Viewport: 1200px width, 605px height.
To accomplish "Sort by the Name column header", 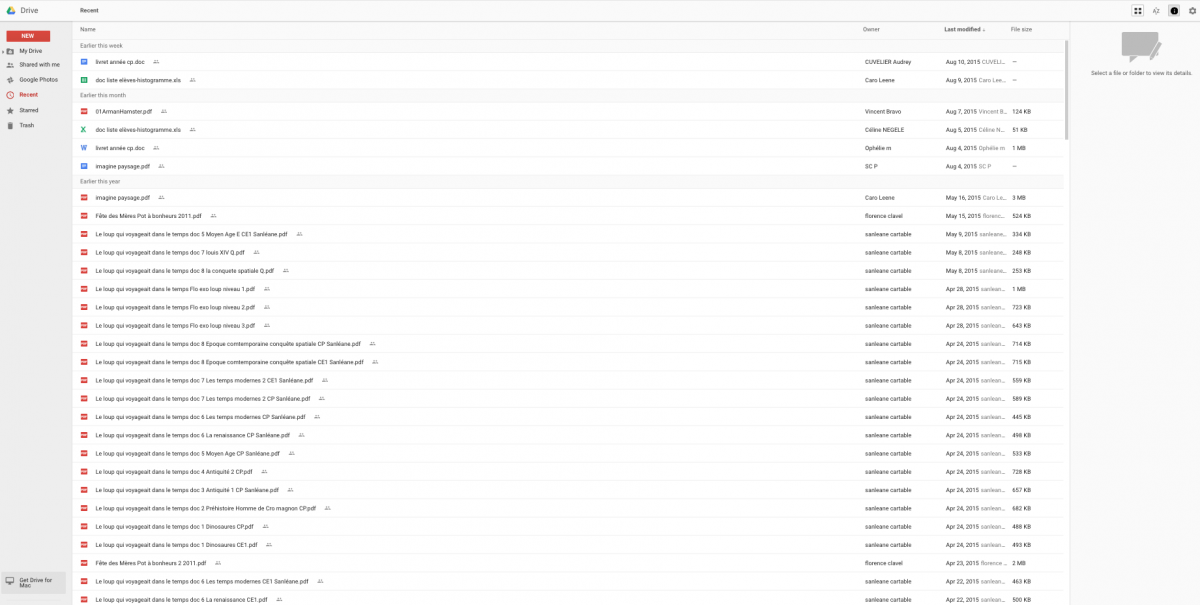I will click(88, 29).
